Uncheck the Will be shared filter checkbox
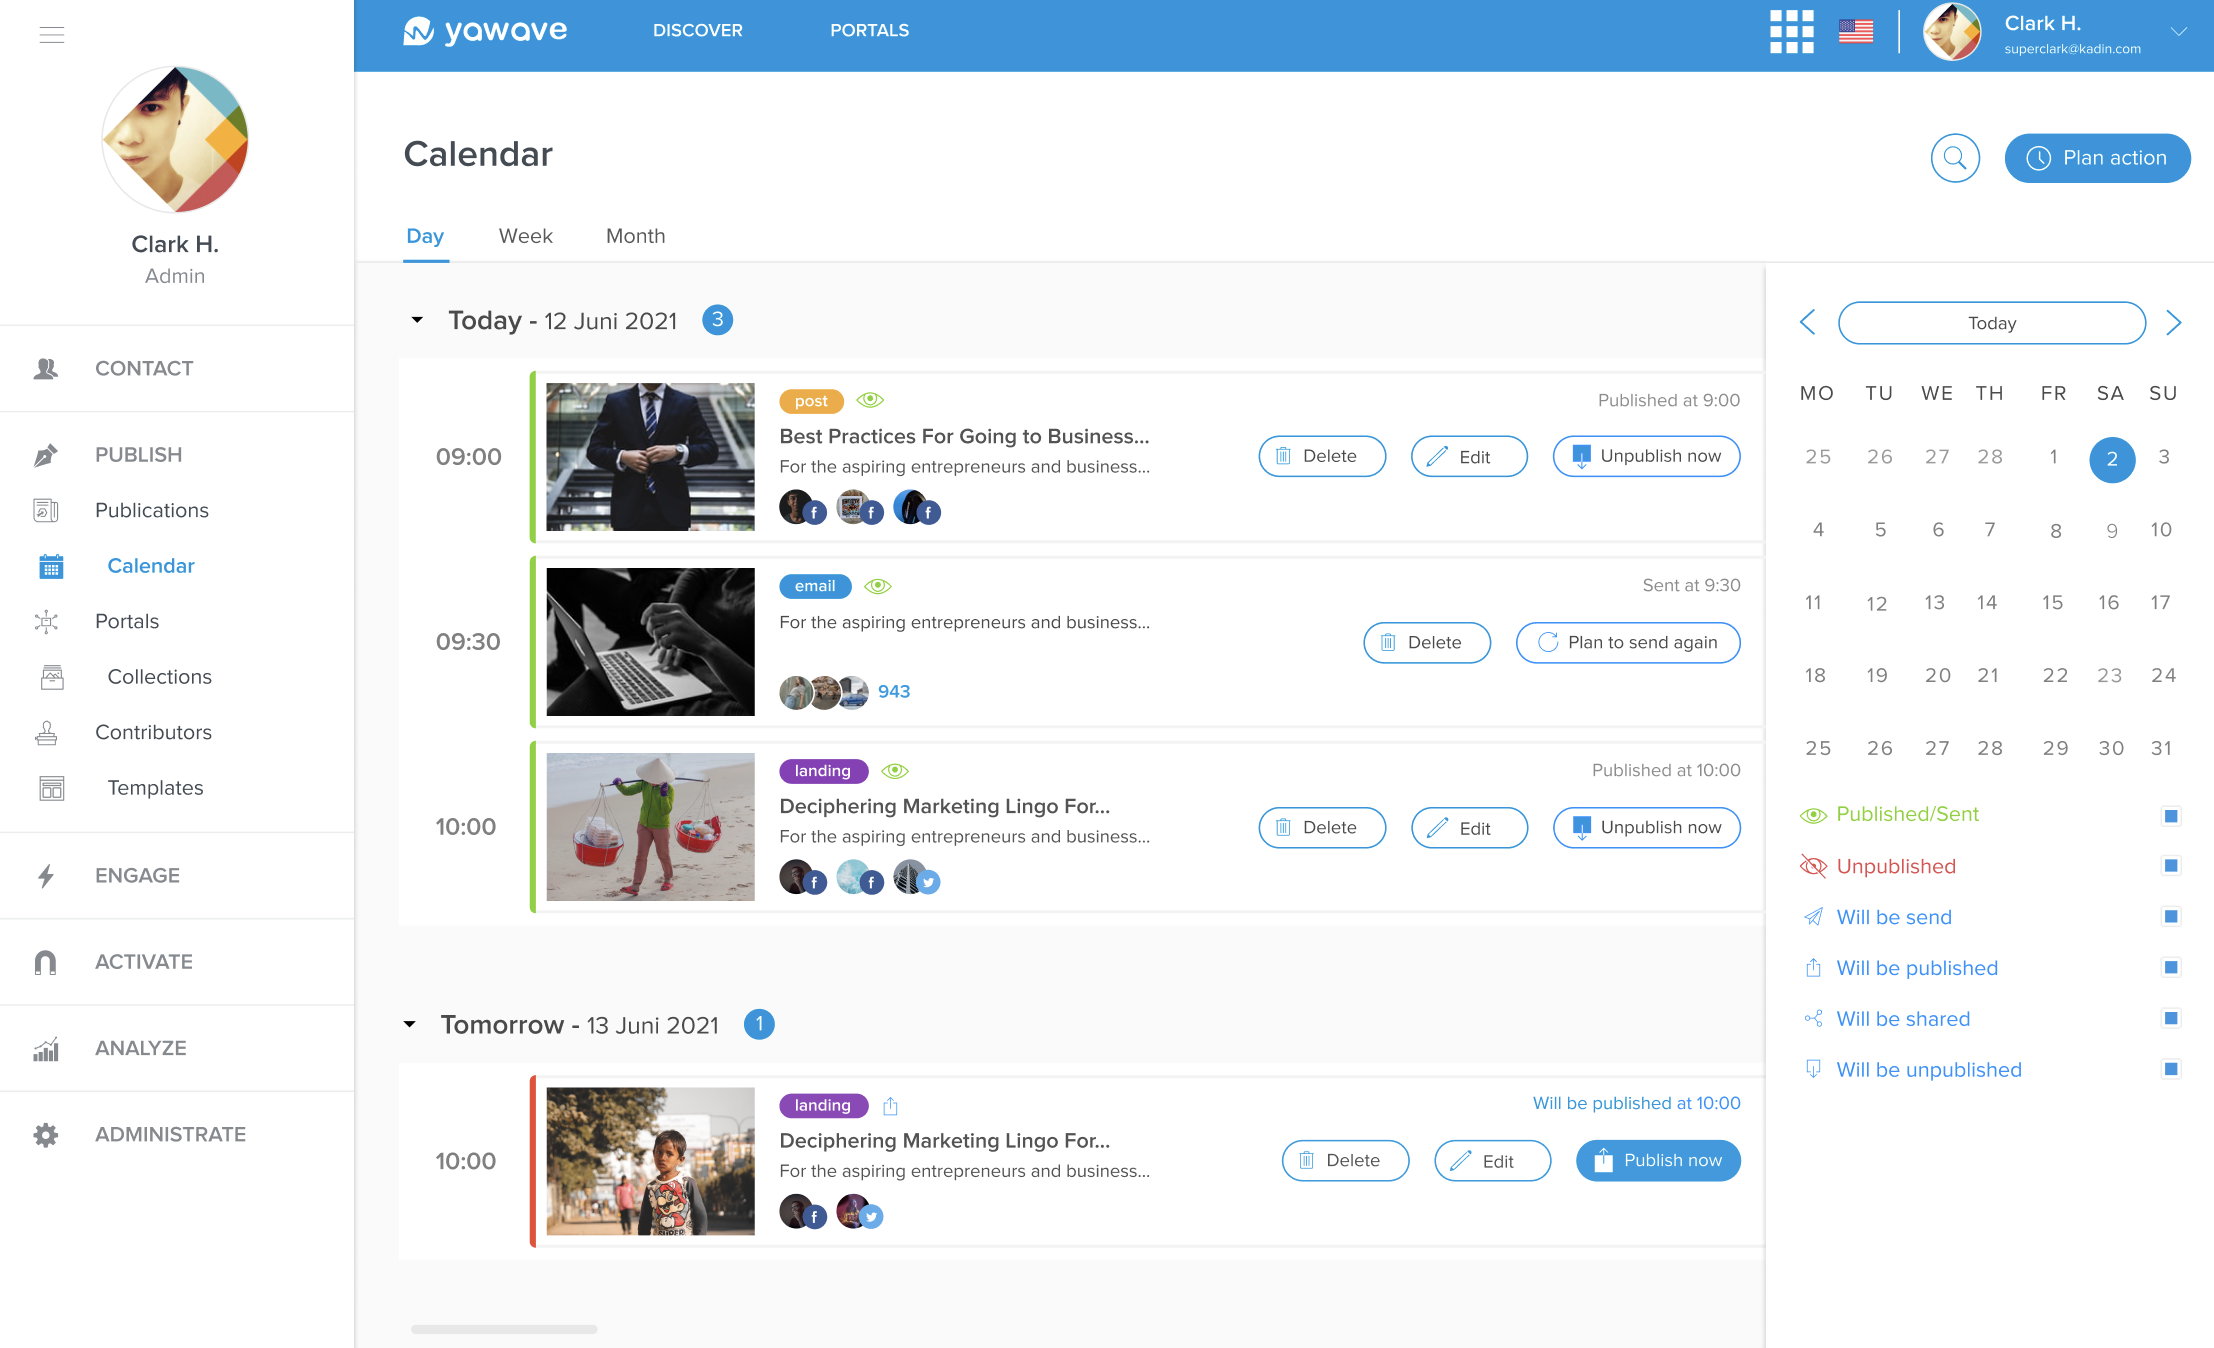This screenshot has width=2214, height=1348. point(2170,1018)
